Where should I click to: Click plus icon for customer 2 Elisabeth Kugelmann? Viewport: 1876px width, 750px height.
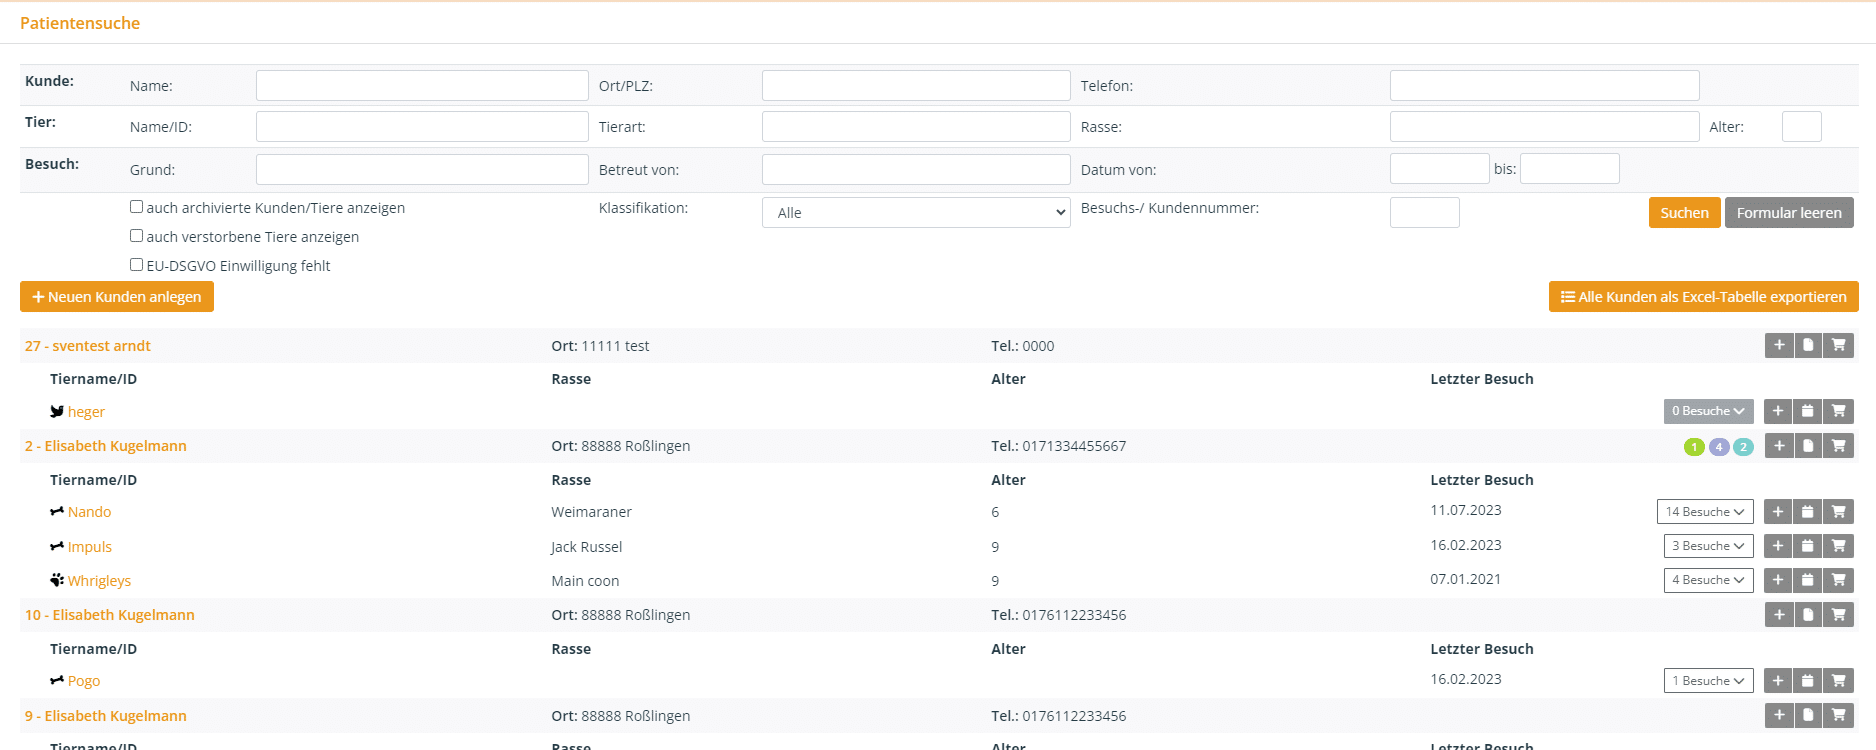pyautogui.click(x=1779, y=446)
